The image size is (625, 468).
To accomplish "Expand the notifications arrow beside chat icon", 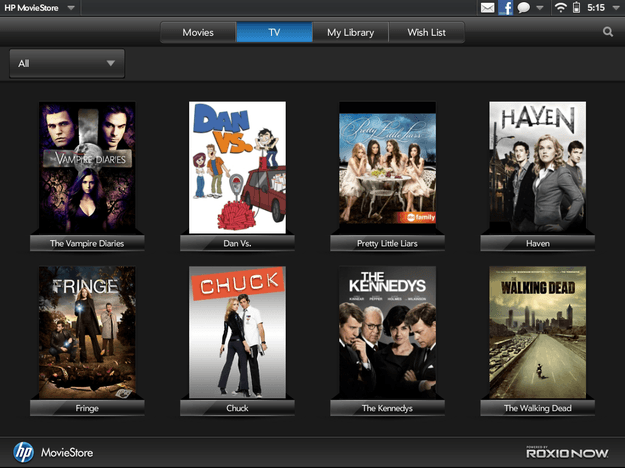I will (x=539, y=8).
